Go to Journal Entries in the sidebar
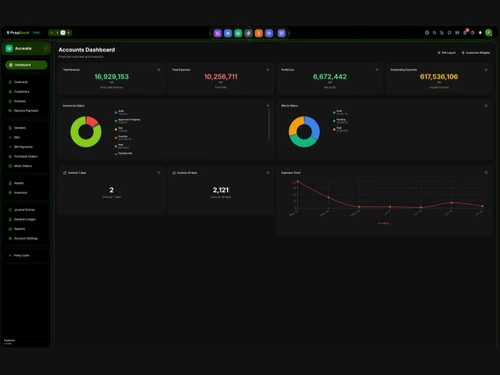The height and width of the screenshot is (375, 500). pos(24,210)
